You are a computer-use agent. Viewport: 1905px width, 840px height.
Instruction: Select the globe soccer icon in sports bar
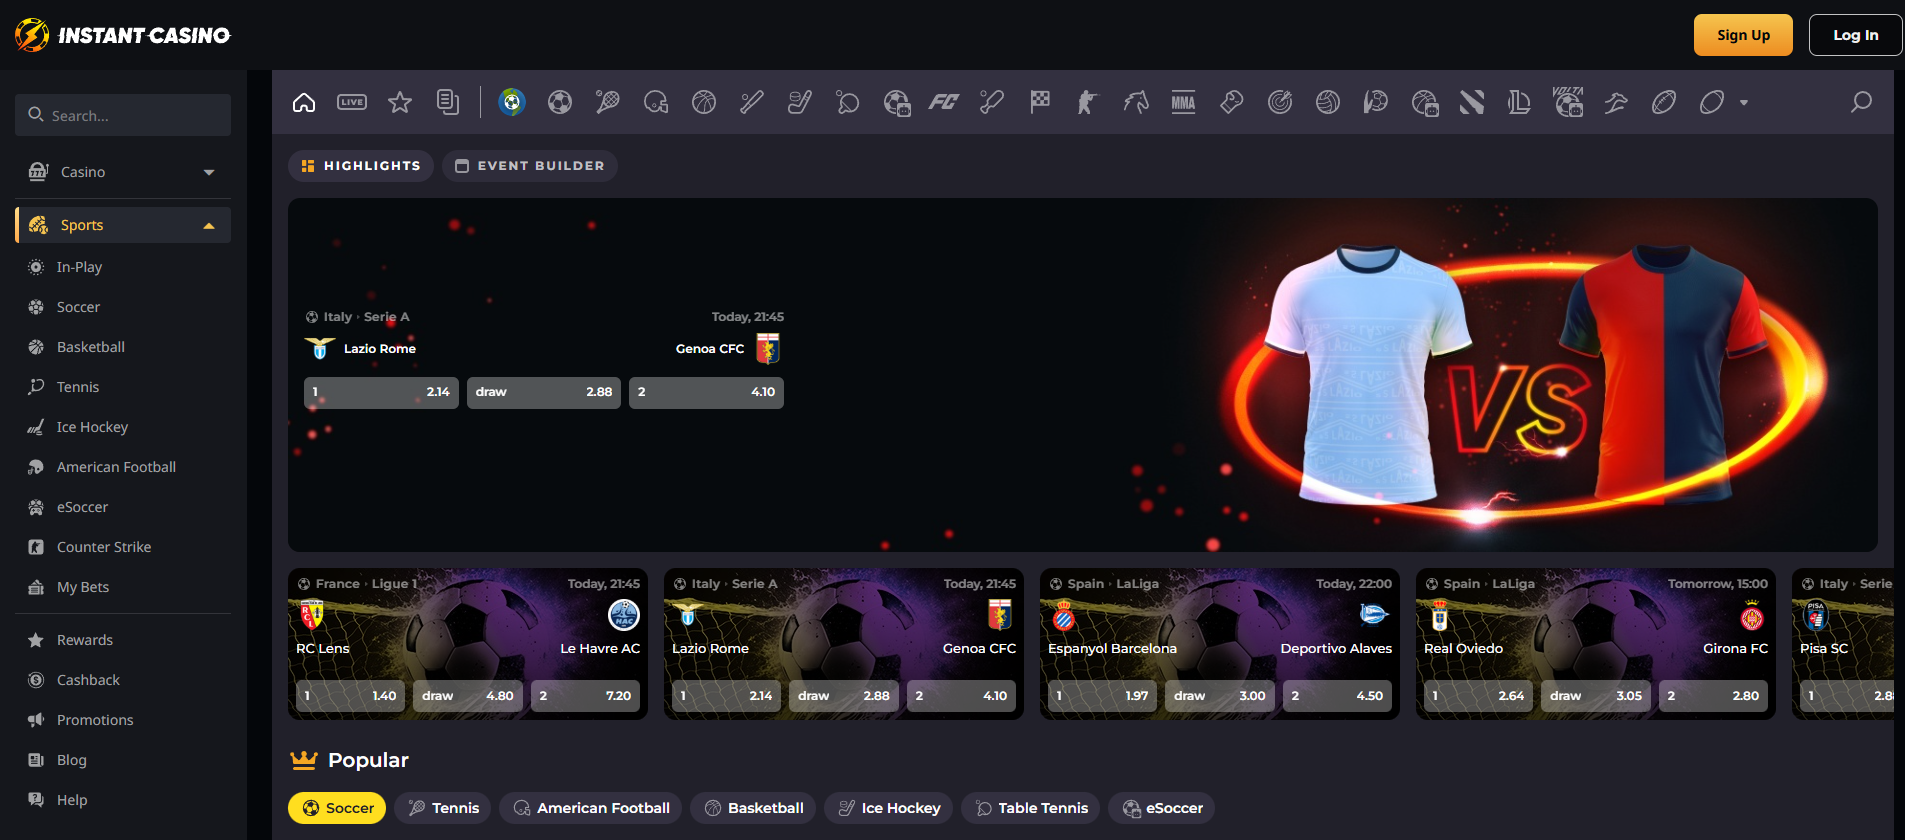point(512,102)
